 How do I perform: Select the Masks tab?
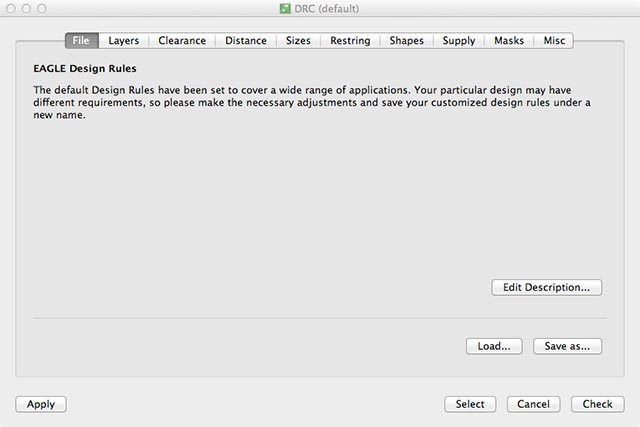[x=510, y=41]
